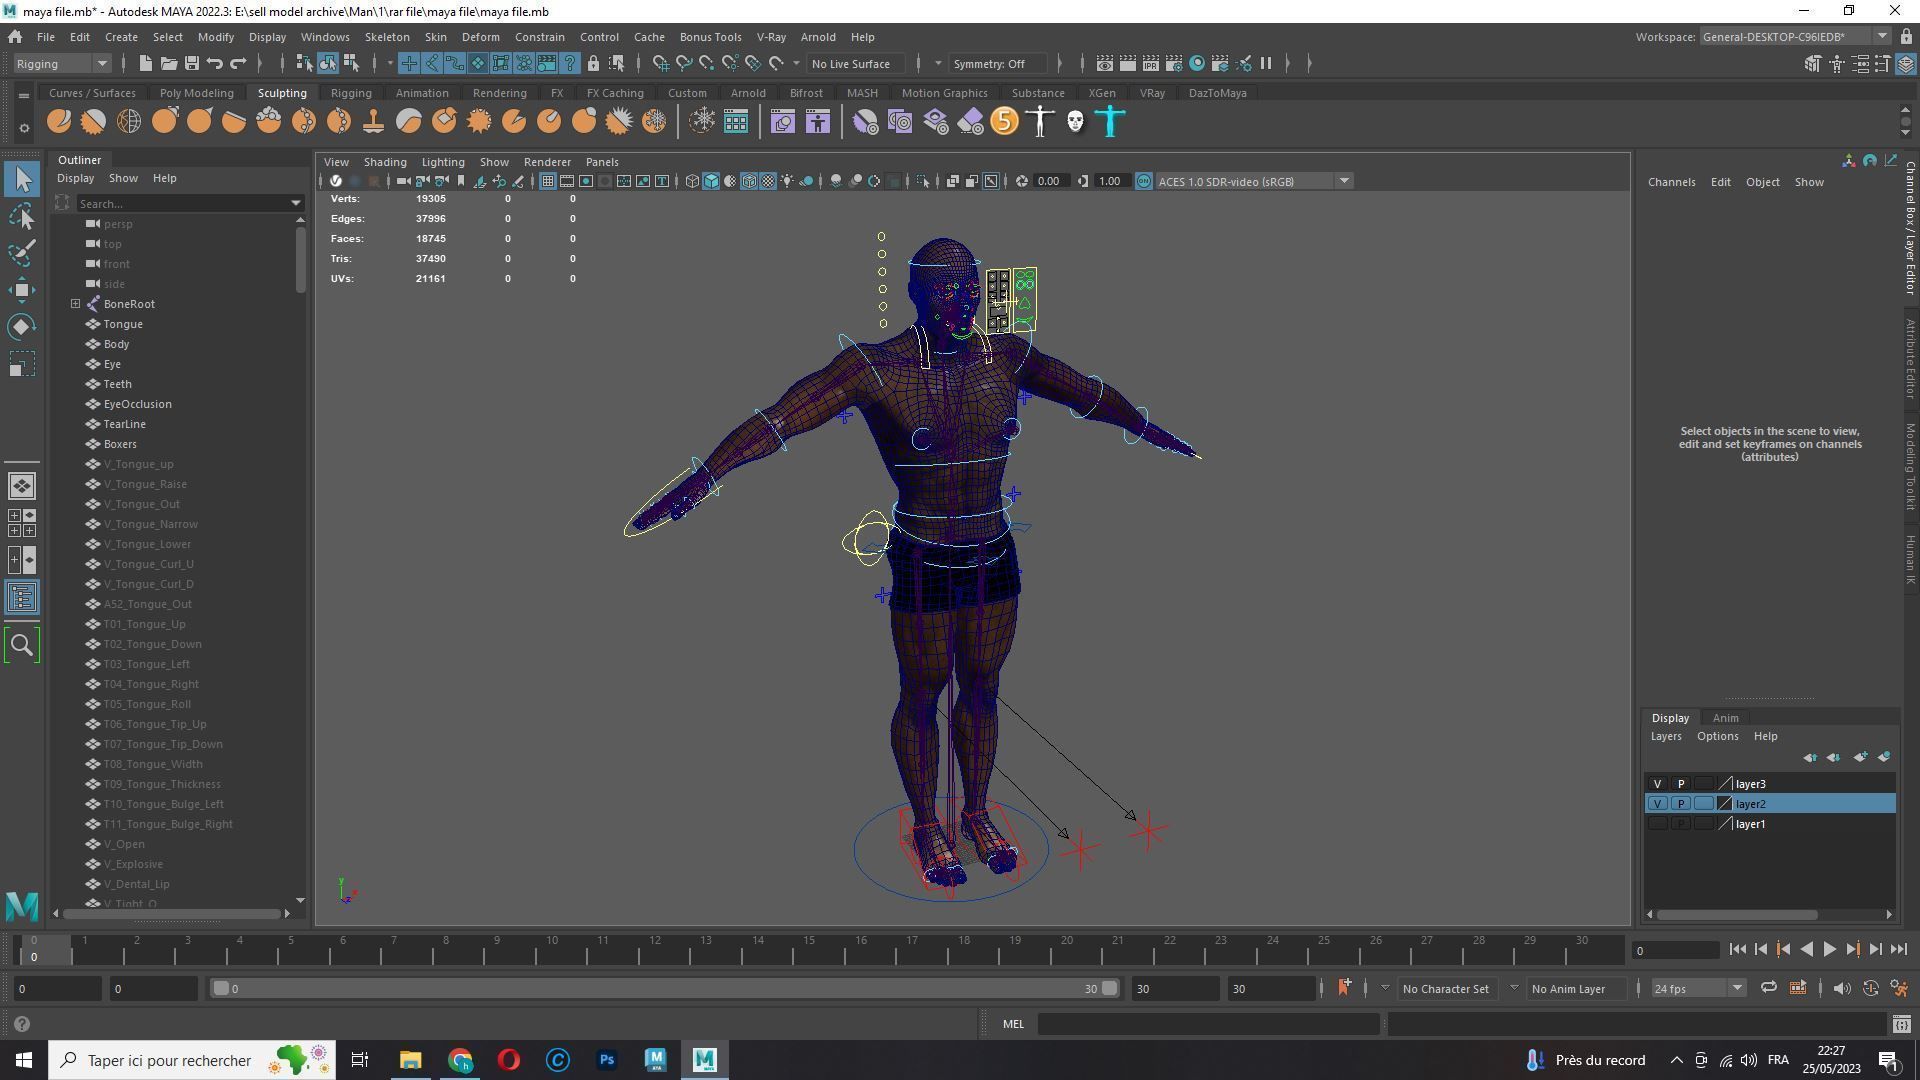Activate the Rotate tool in the toolbox
1920x1080 pixels.
(x=22, y=327)
